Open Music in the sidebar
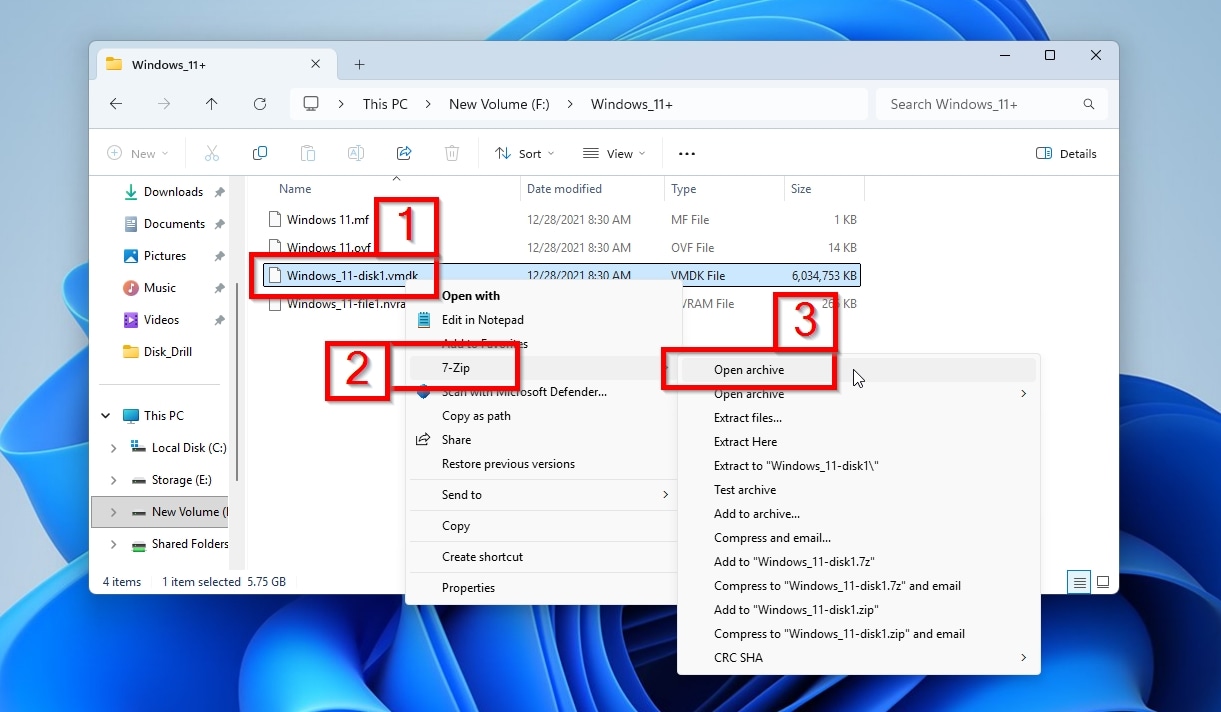Viewport: 1221px width, 712px height. click(160, 288)
